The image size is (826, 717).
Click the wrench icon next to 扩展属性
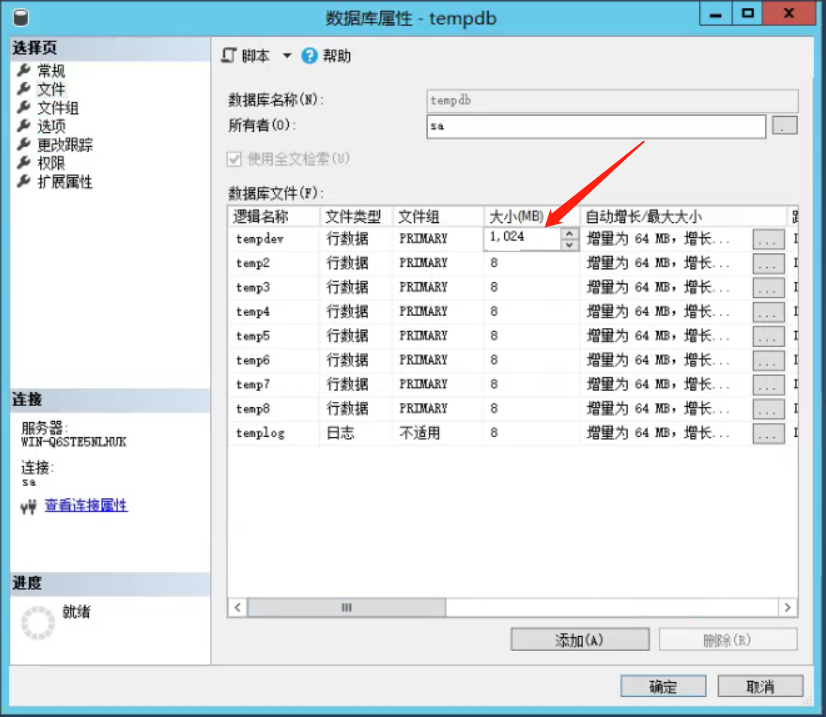coord(24,182)
